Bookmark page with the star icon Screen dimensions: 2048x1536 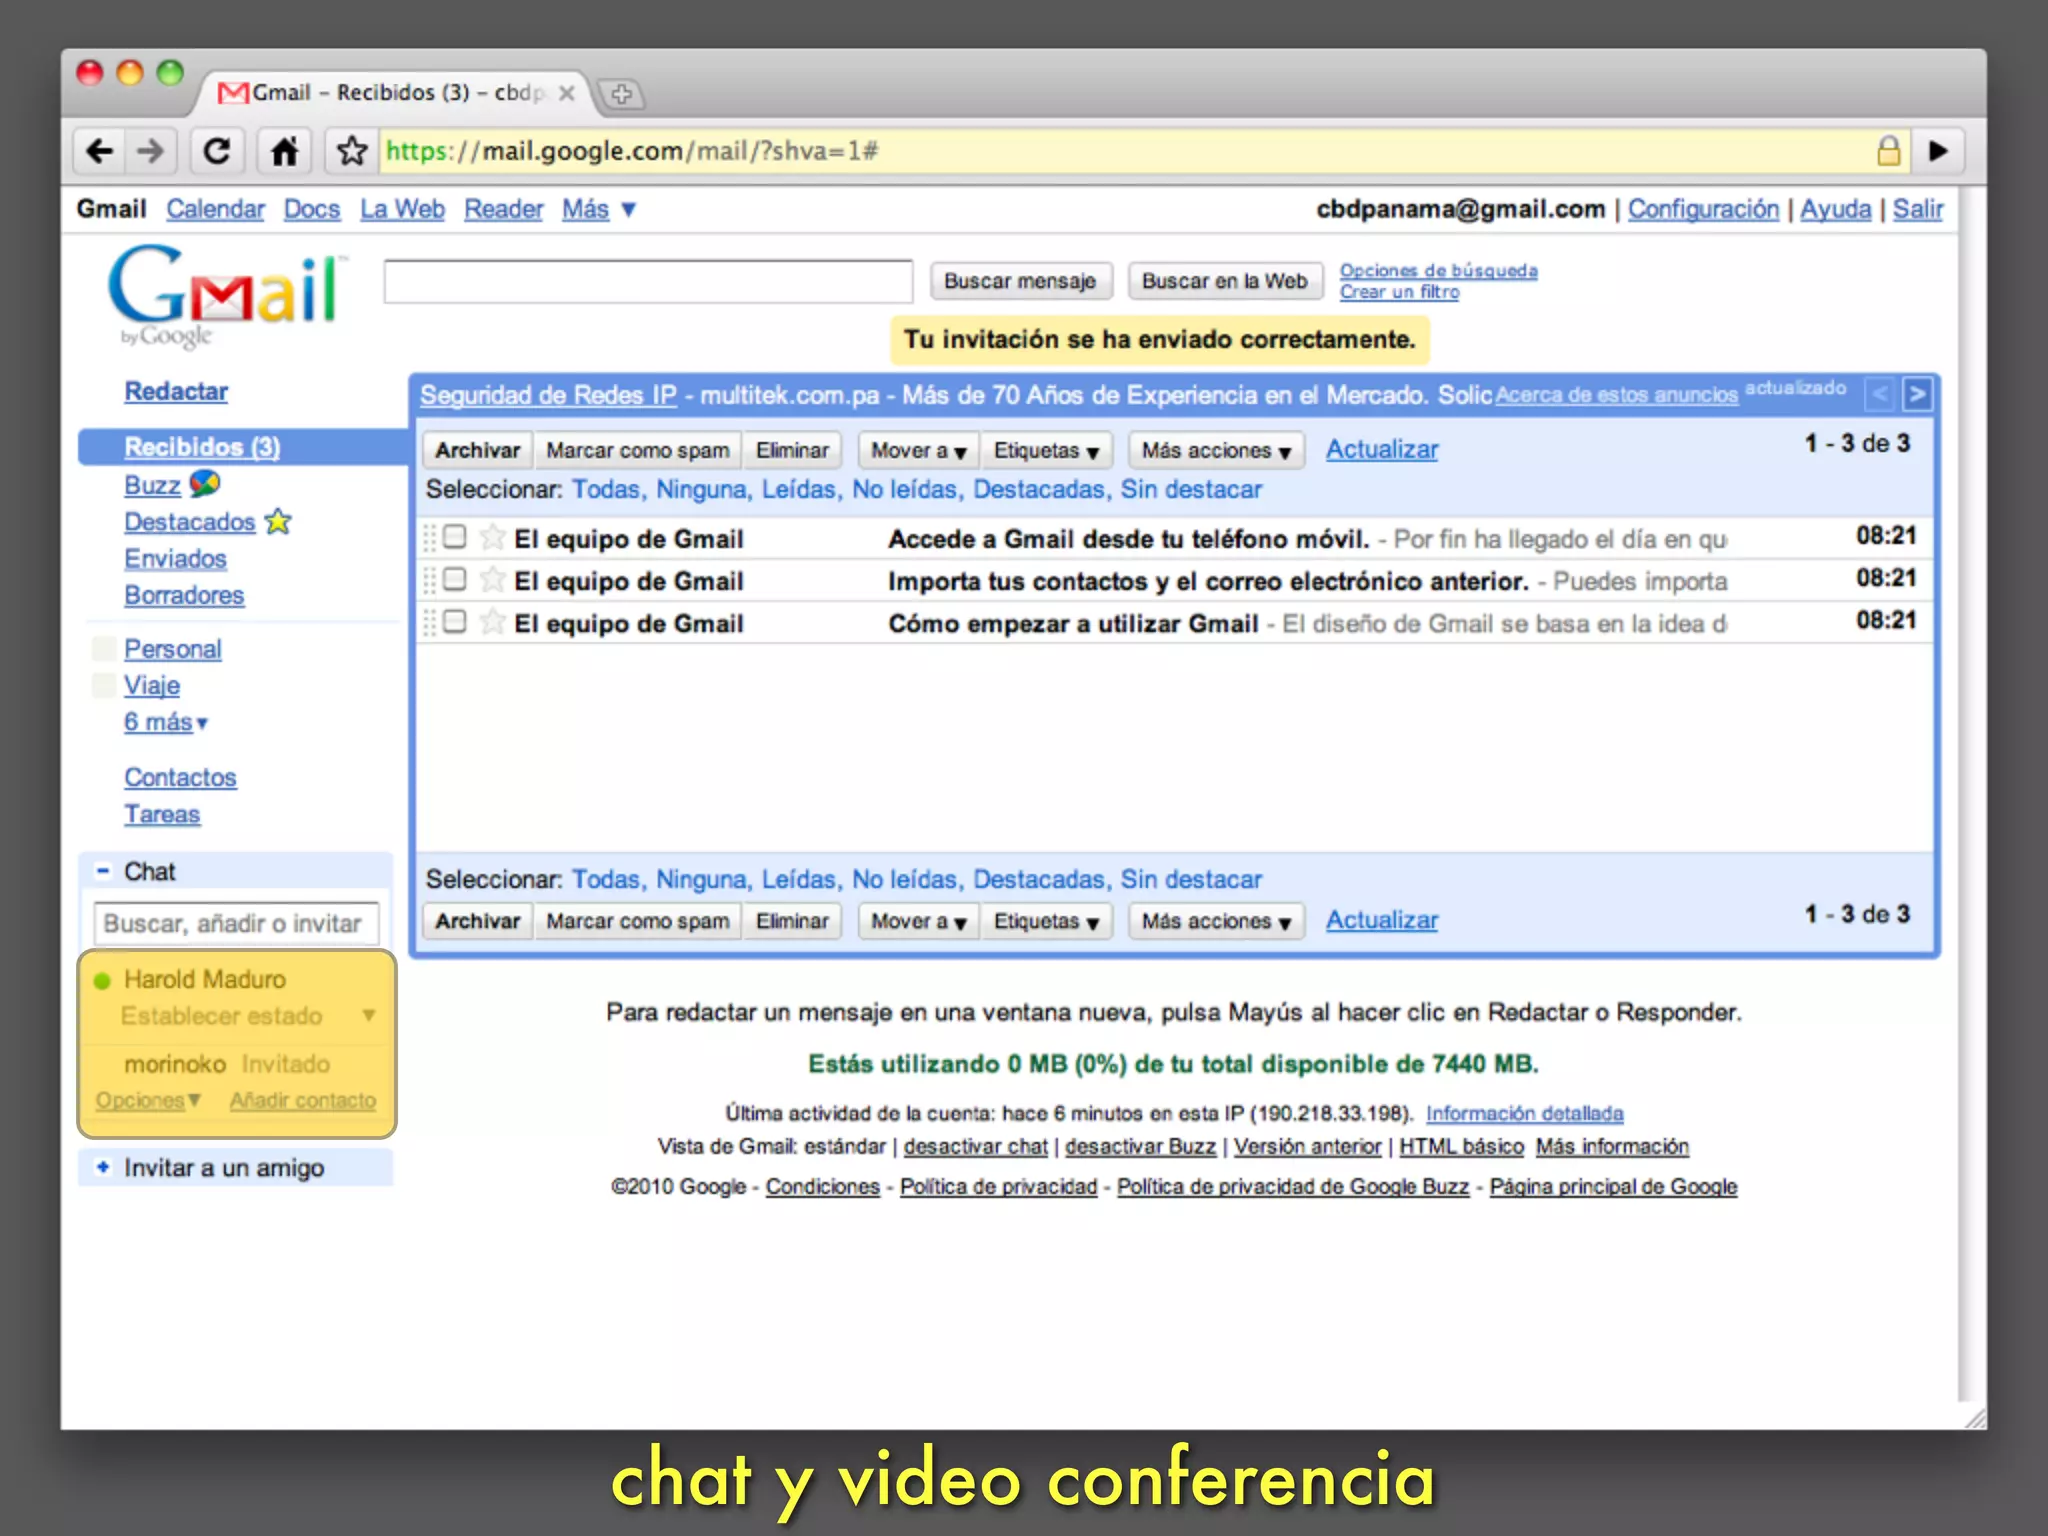point(351,151)
